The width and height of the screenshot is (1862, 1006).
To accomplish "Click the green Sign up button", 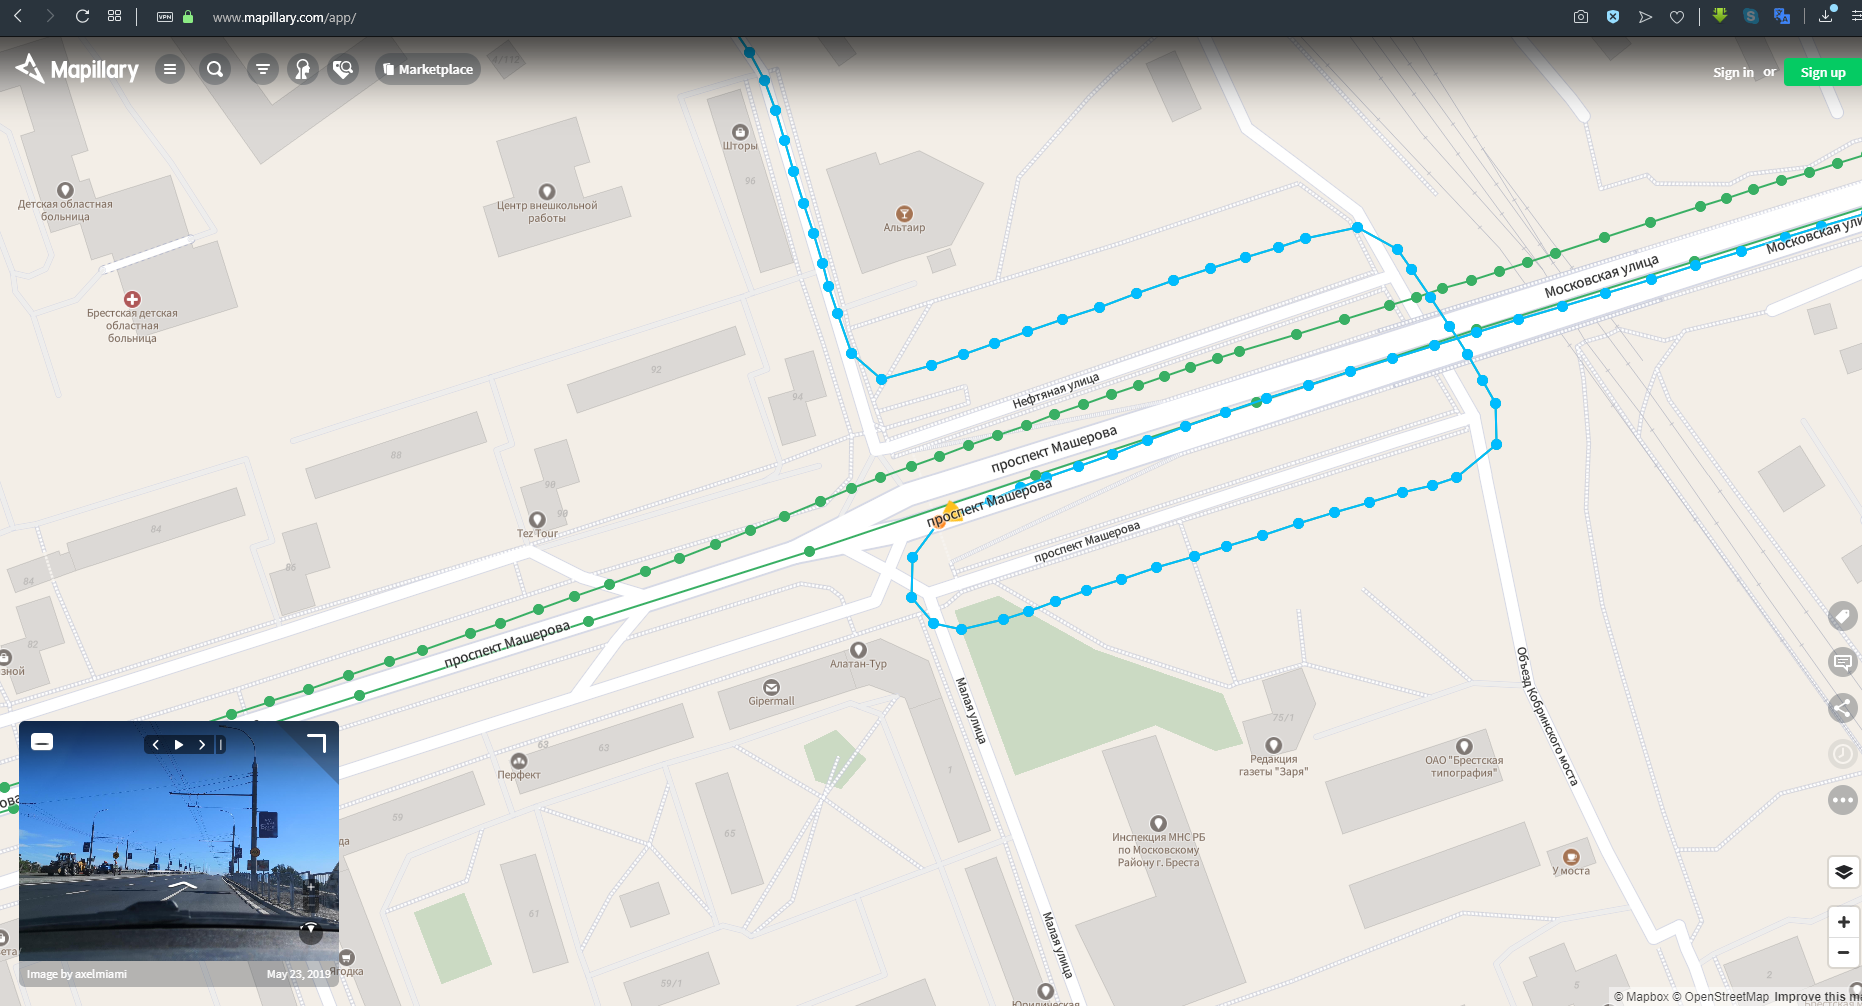I will 1823,72.
